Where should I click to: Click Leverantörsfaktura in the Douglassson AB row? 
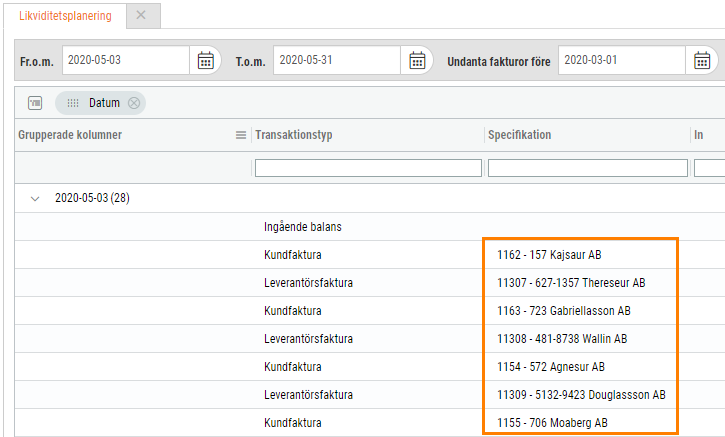pos(308,395)
